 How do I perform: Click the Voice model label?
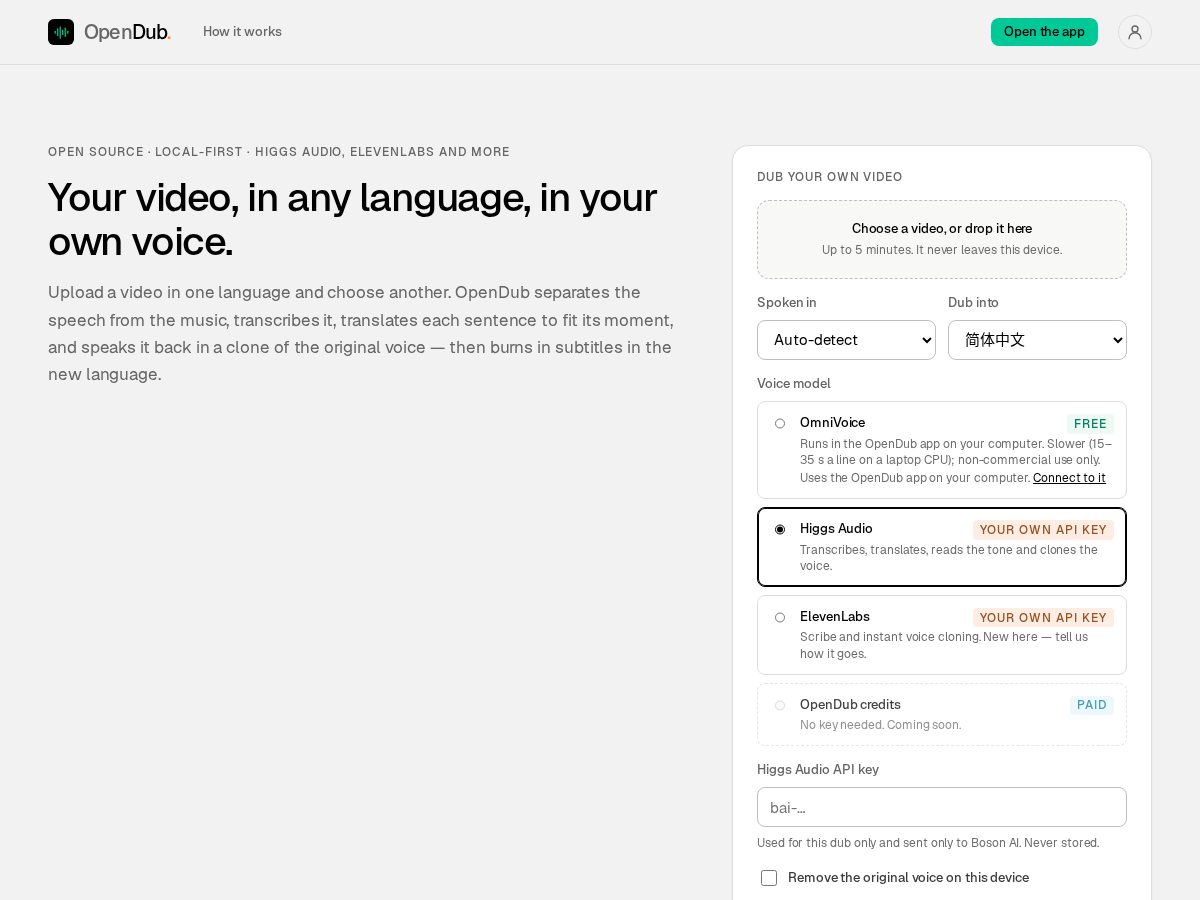794,383
